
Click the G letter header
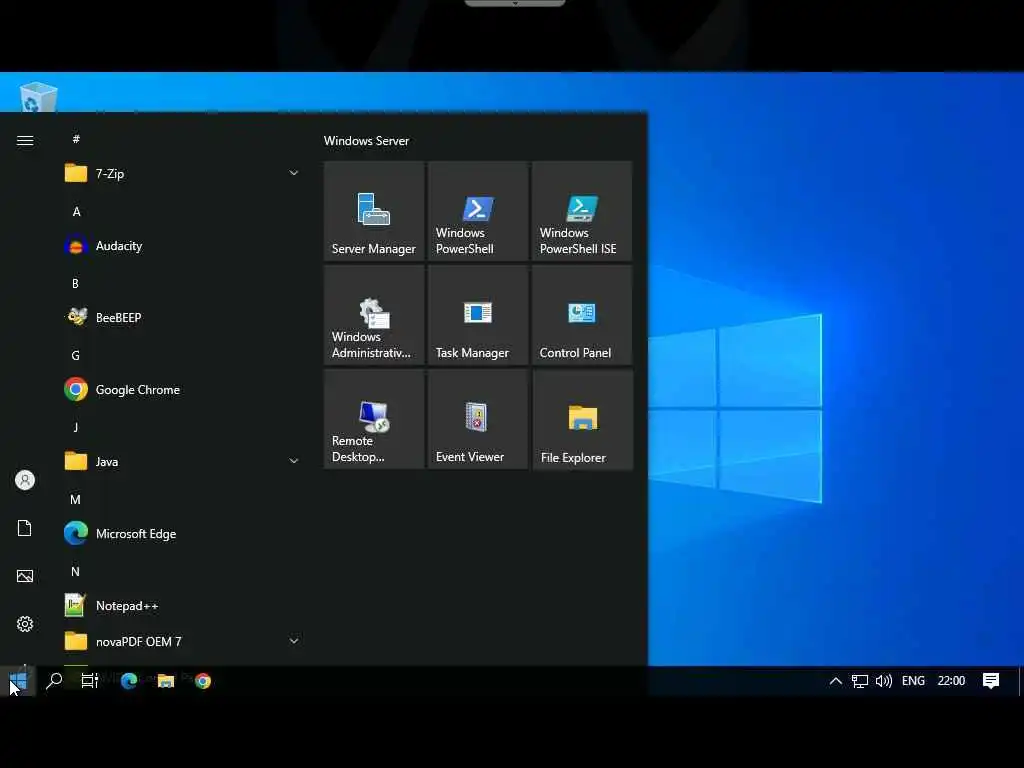76,355
